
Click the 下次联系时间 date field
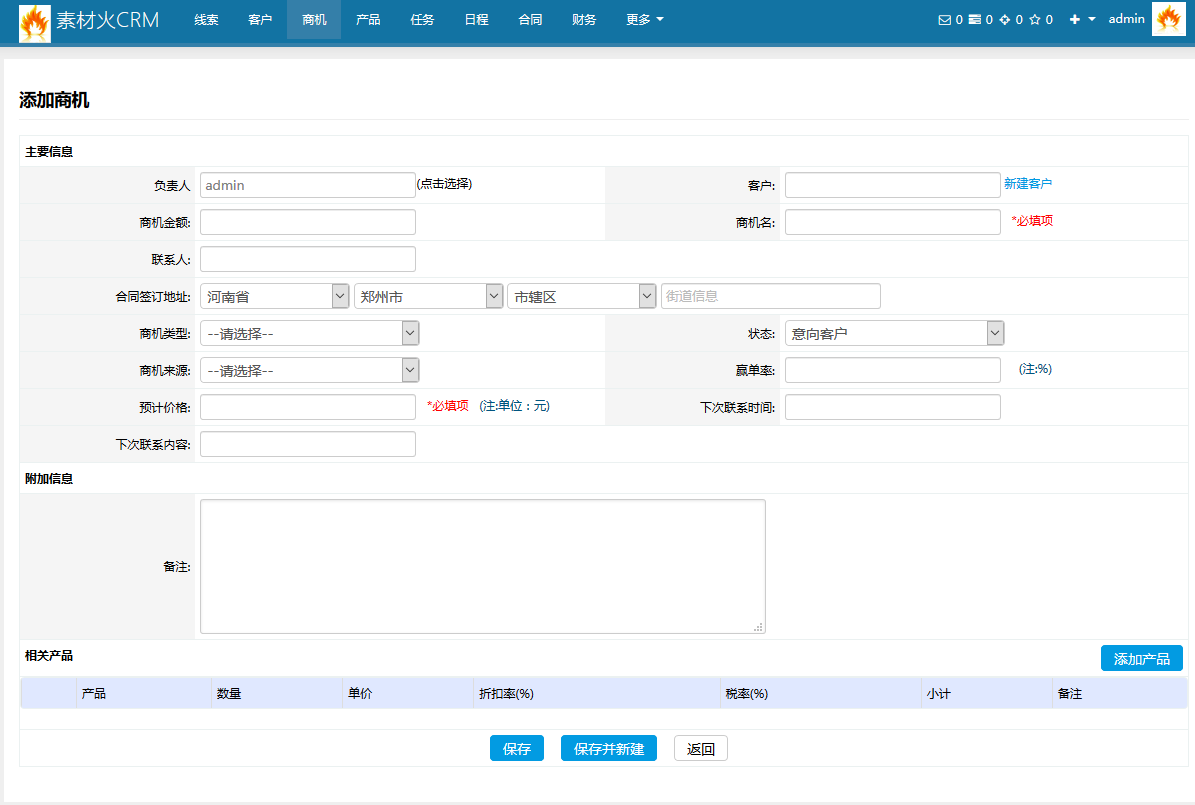tap(892, 407)
